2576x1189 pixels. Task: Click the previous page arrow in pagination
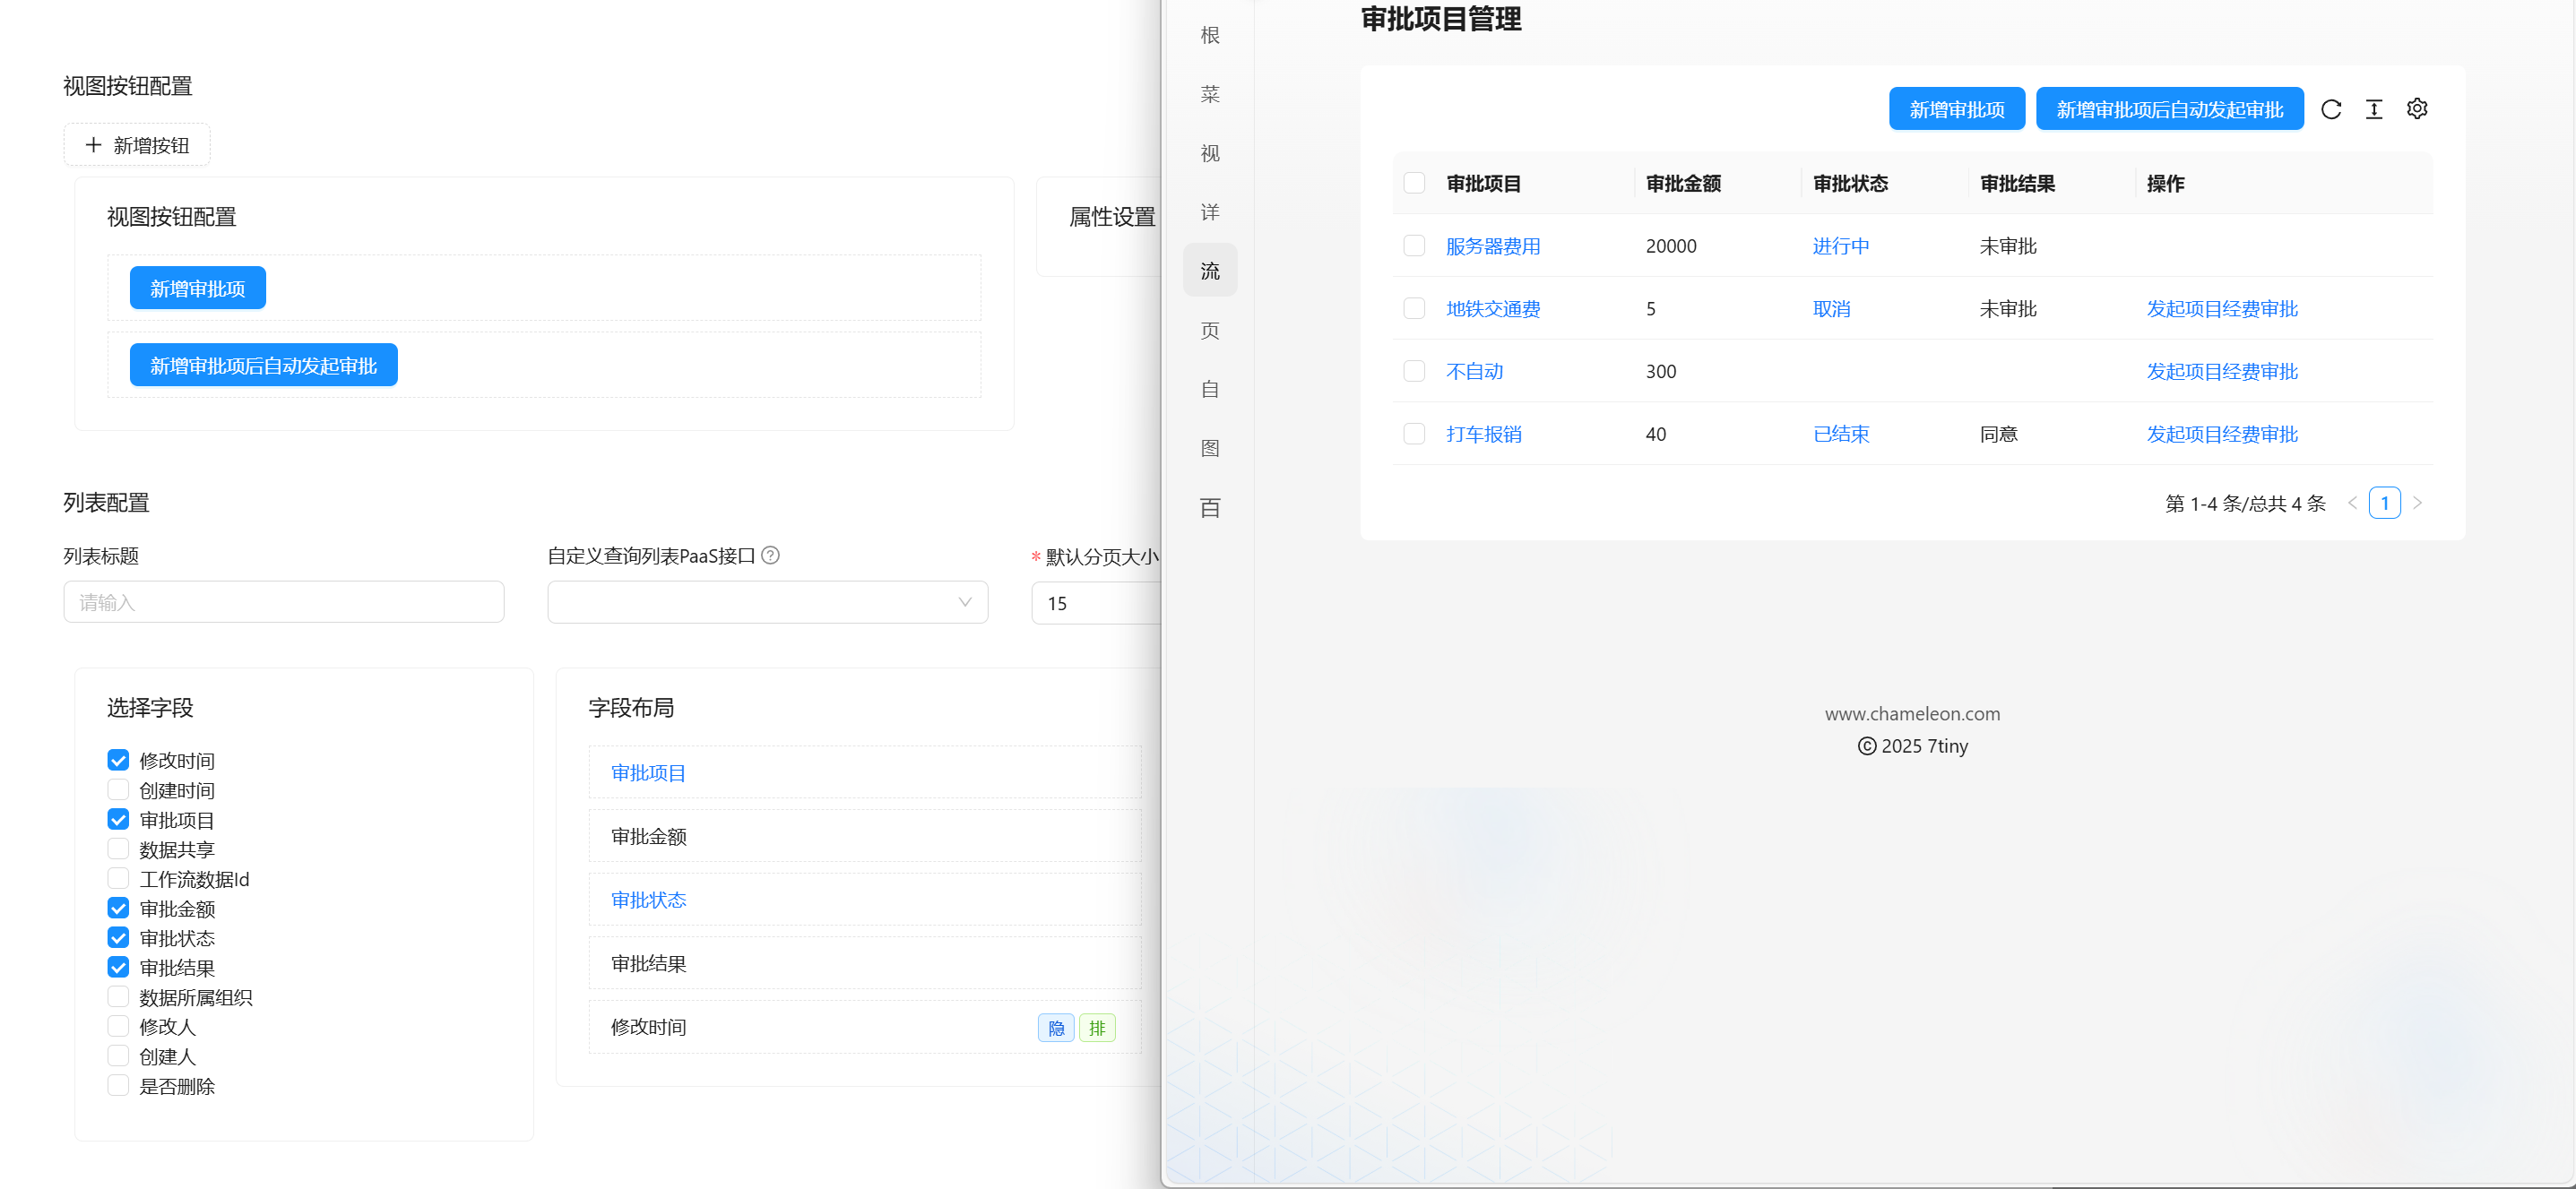[x=2352, y=503]
